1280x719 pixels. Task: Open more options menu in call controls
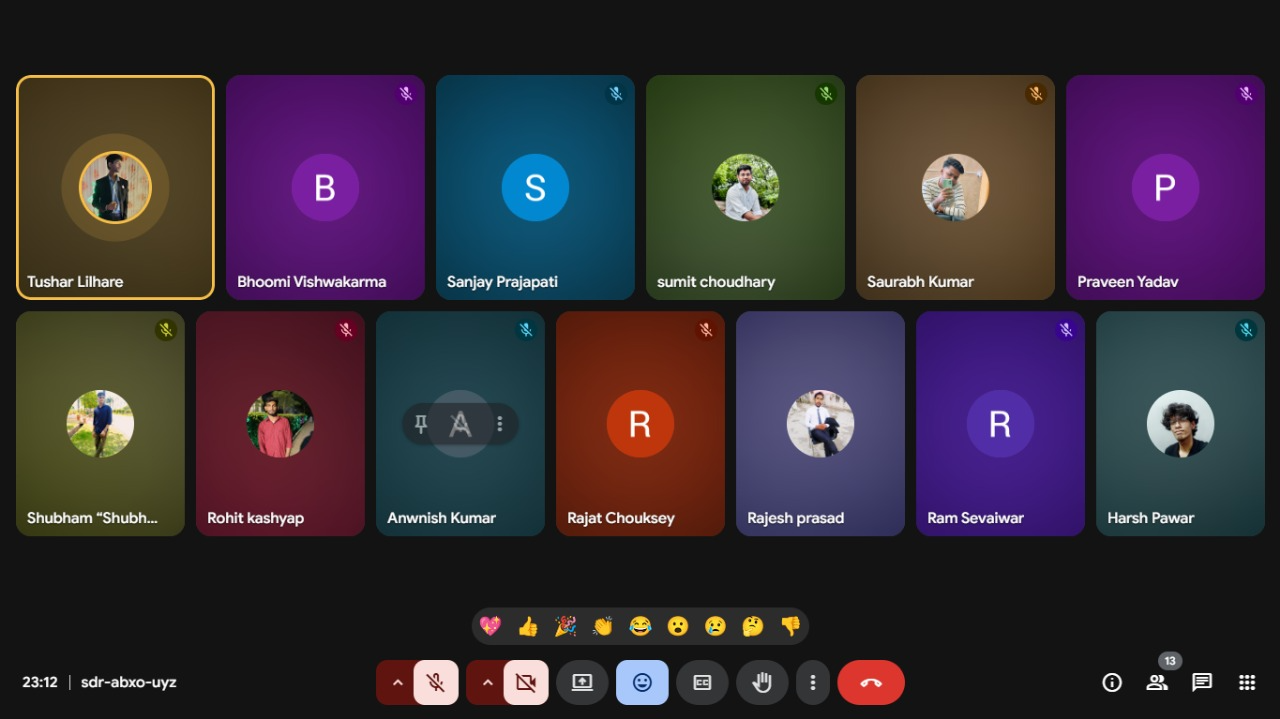pos(813,683)
